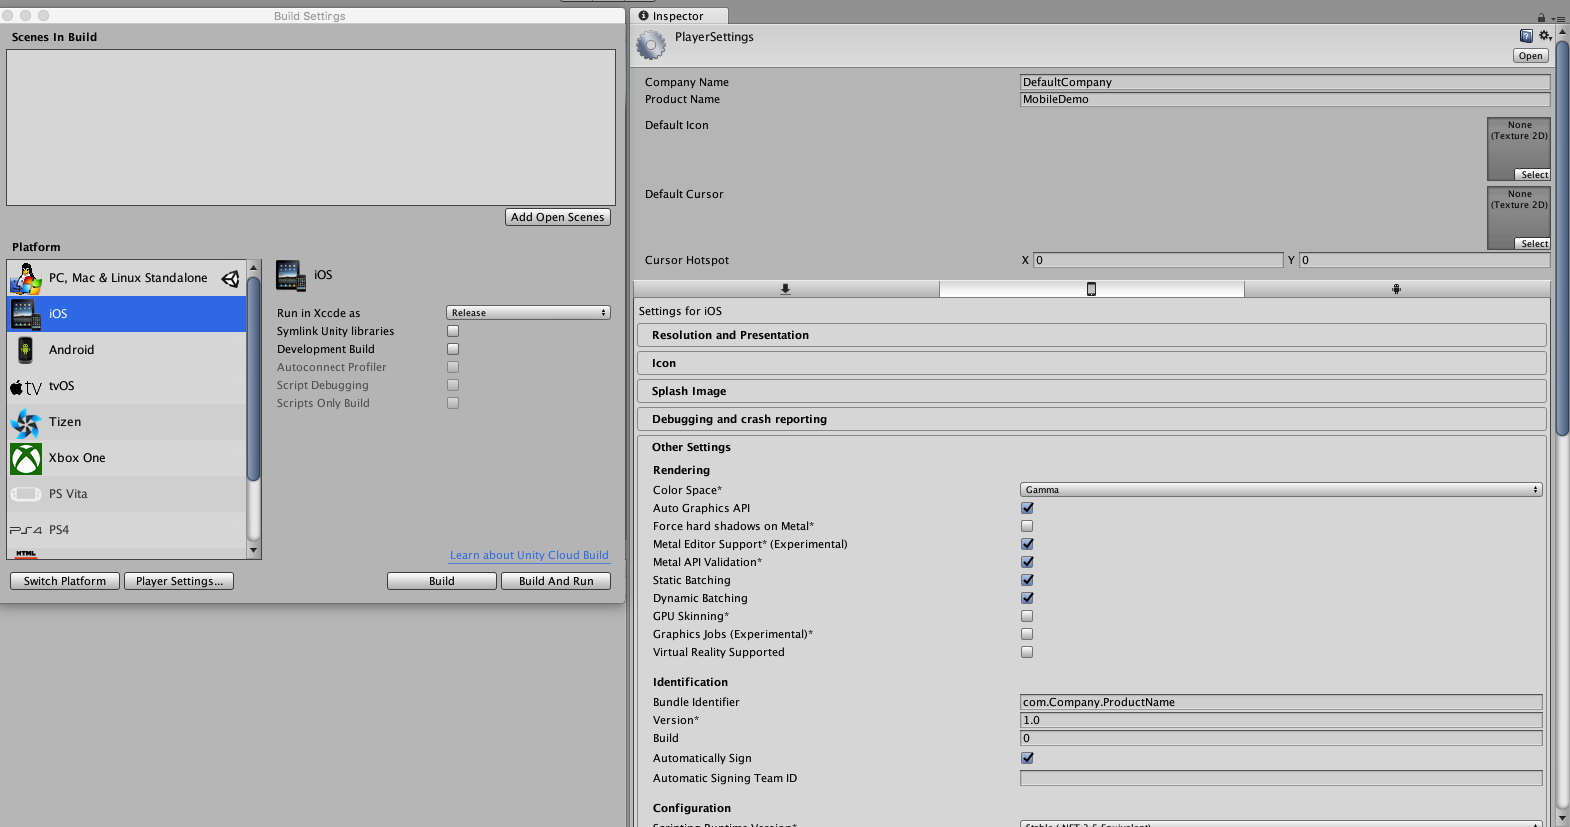The image size is (1570, 827).
Task: Click Select on the Default Cursor texture
Action: 1534,244
